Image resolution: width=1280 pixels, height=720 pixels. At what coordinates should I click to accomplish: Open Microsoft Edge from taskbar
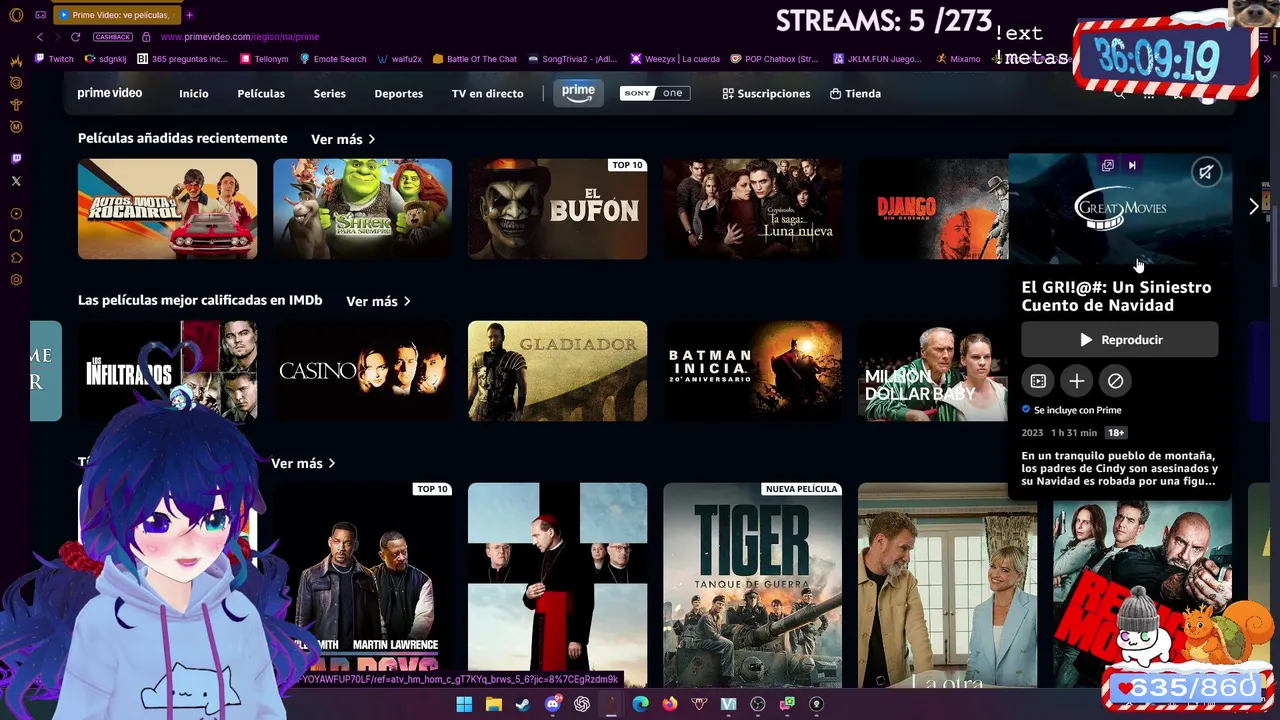coord(640,704)
